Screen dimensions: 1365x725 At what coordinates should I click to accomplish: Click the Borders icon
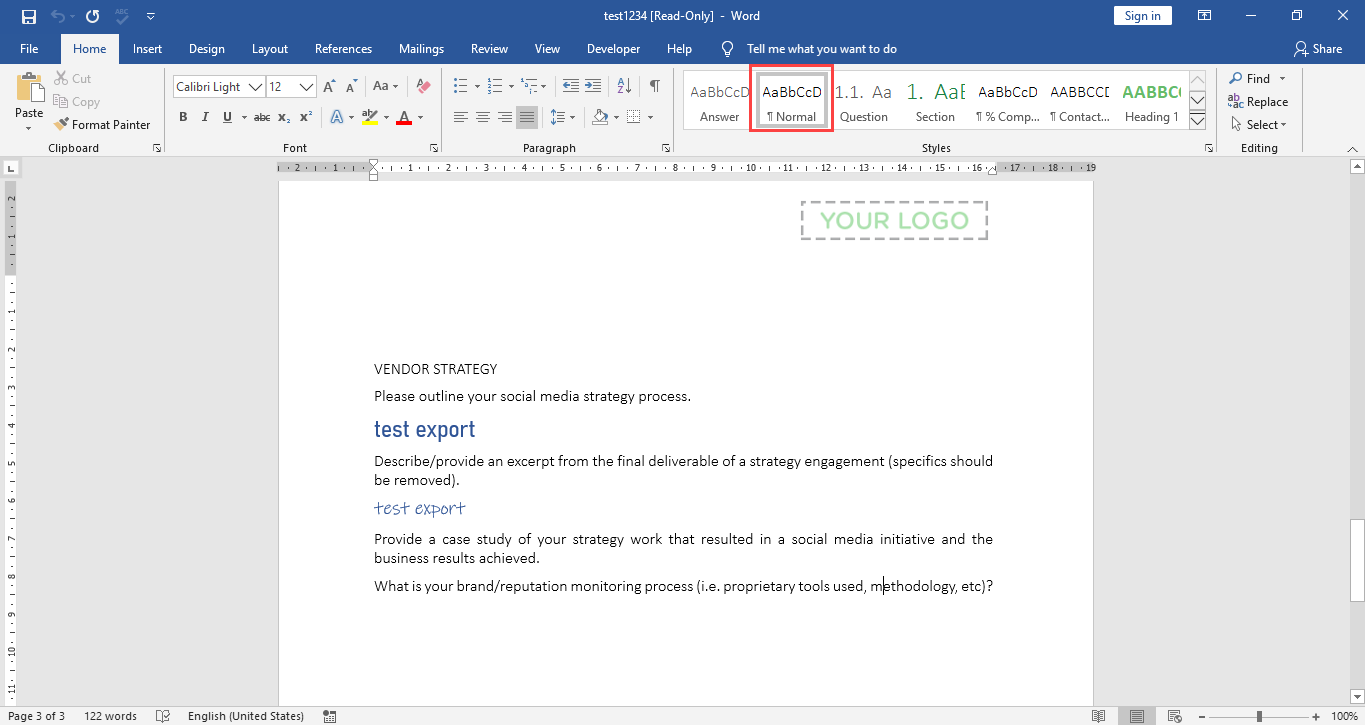pos(634,117)
